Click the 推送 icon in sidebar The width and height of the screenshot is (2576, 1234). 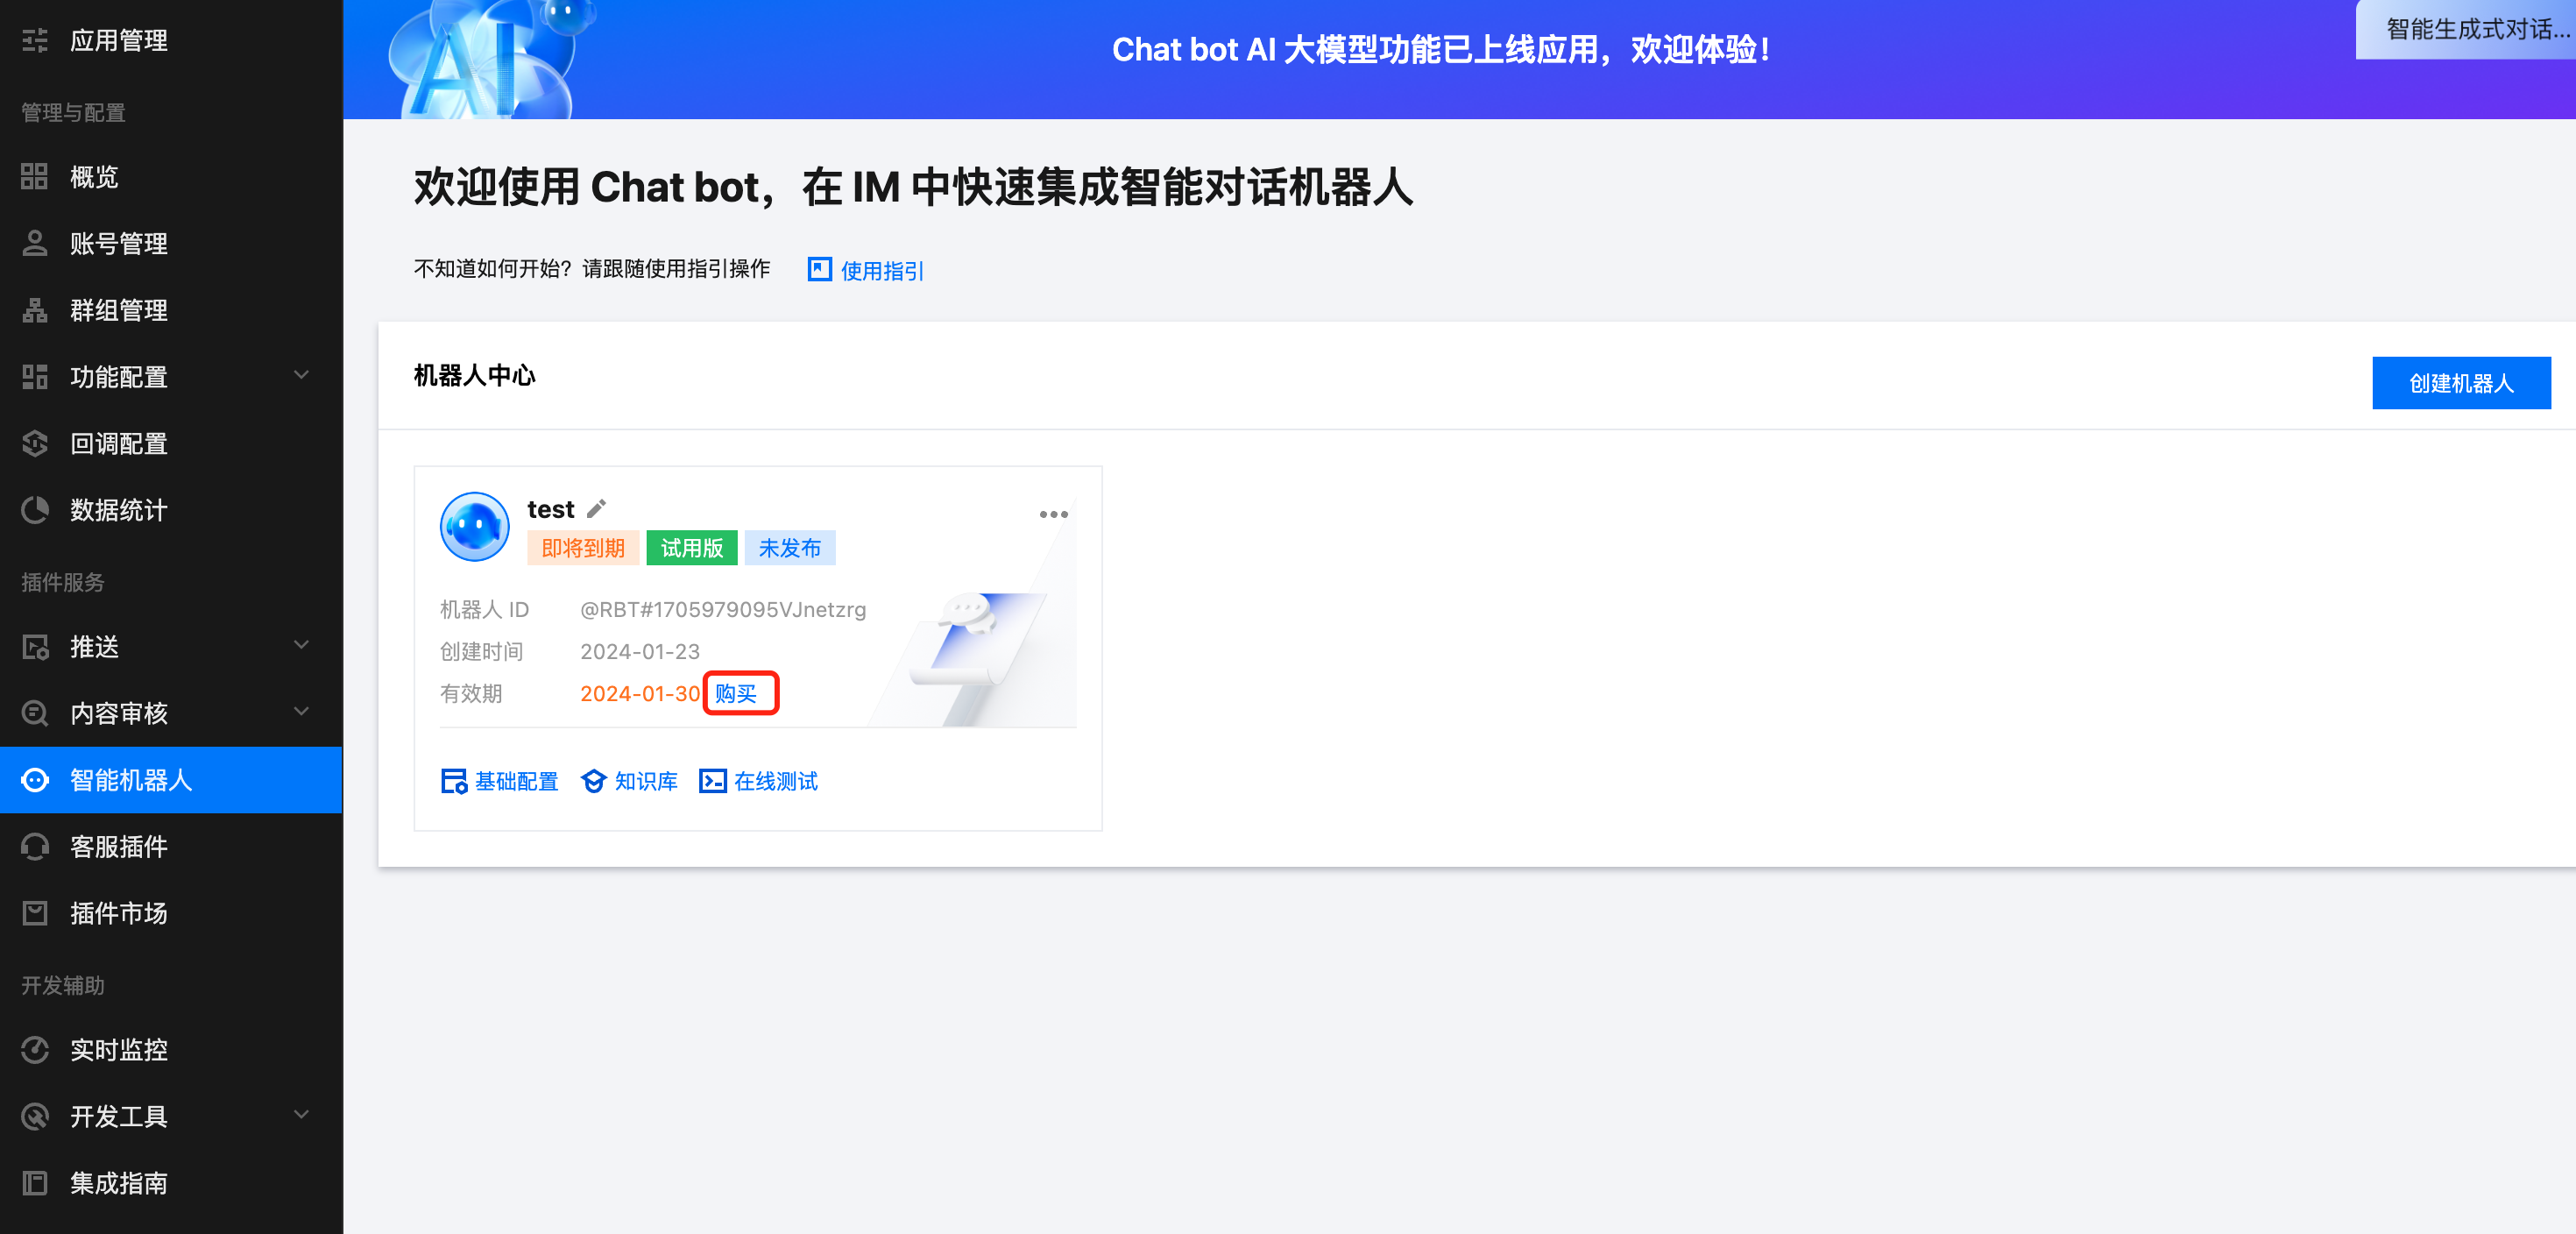[35, 647]
